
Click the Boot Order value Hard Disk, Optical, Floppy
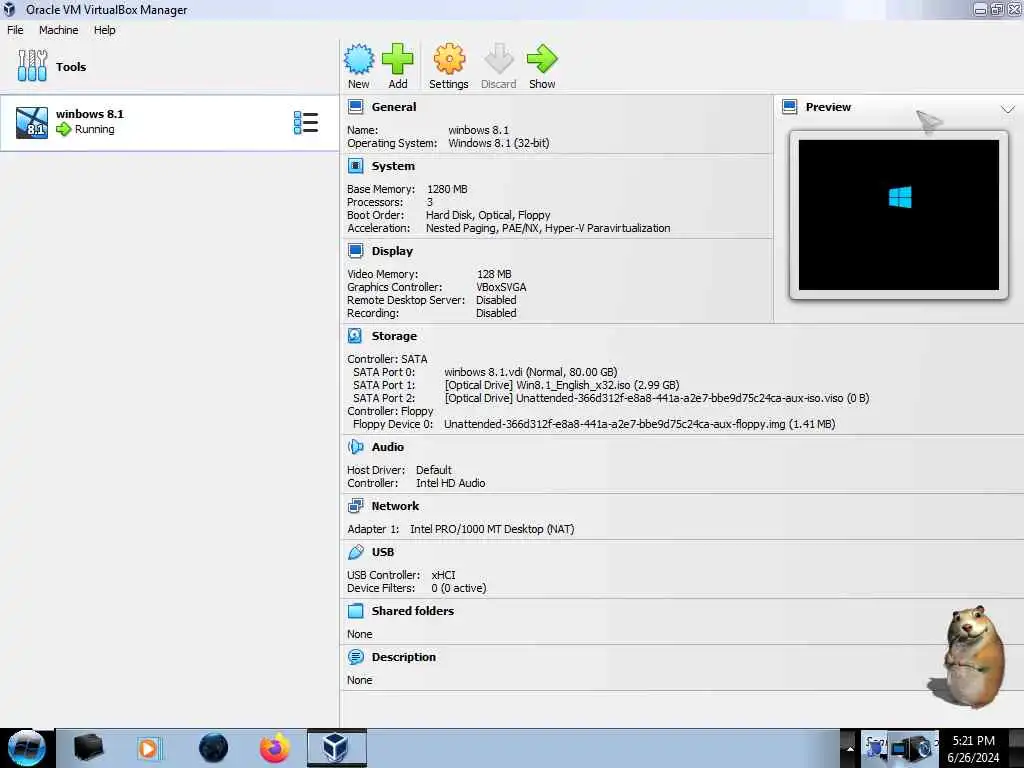pos(488,215)
